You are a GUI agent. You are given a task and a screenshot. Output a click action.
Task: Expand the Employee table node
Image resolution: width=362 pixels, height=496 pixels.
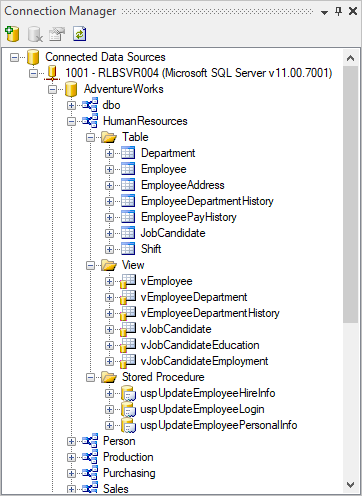click(x=109, y=169)
